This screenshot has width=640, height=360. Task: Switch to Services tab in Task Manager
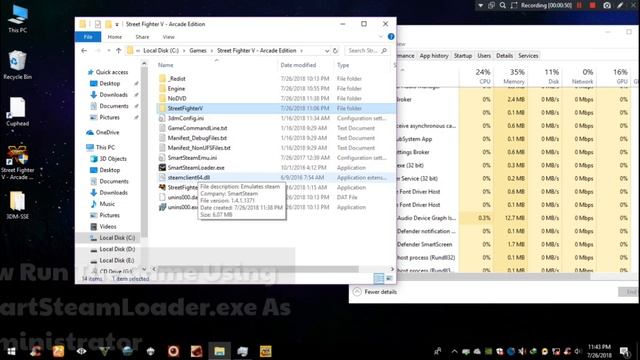(x=528, y=56)
